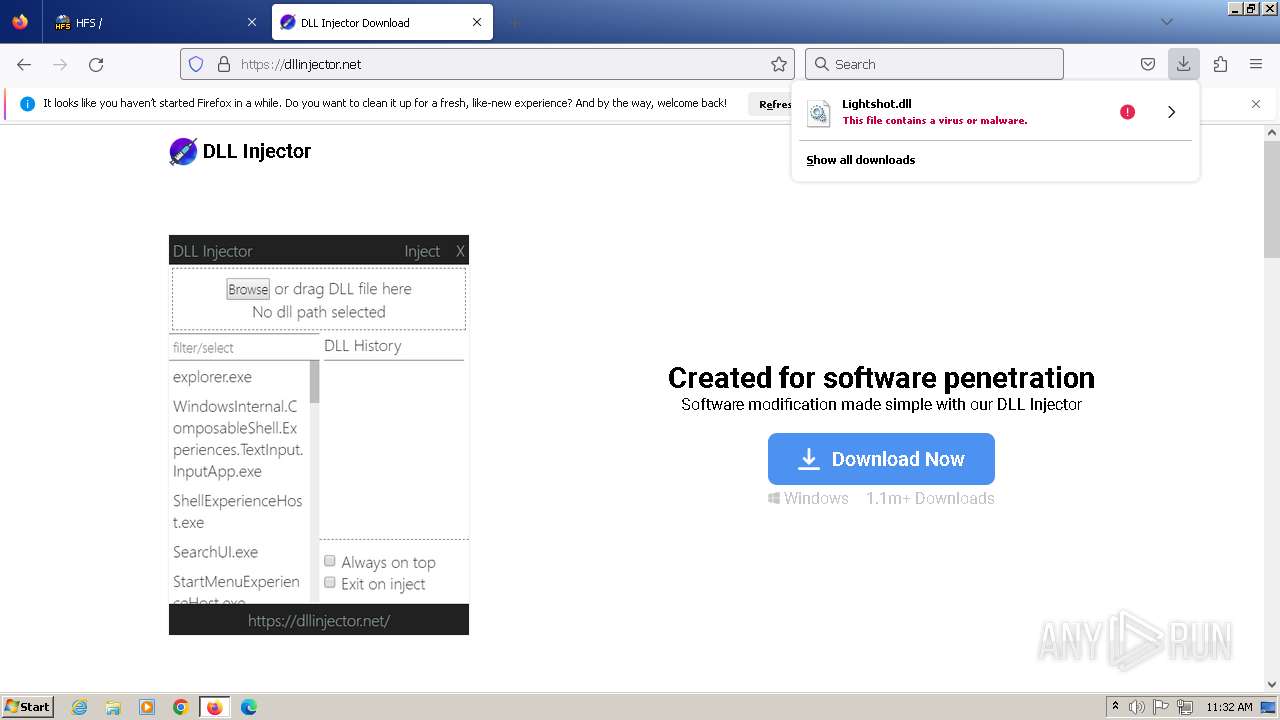
Task: Click the volume speaker tray icon
Action: tap(1137, 707)
